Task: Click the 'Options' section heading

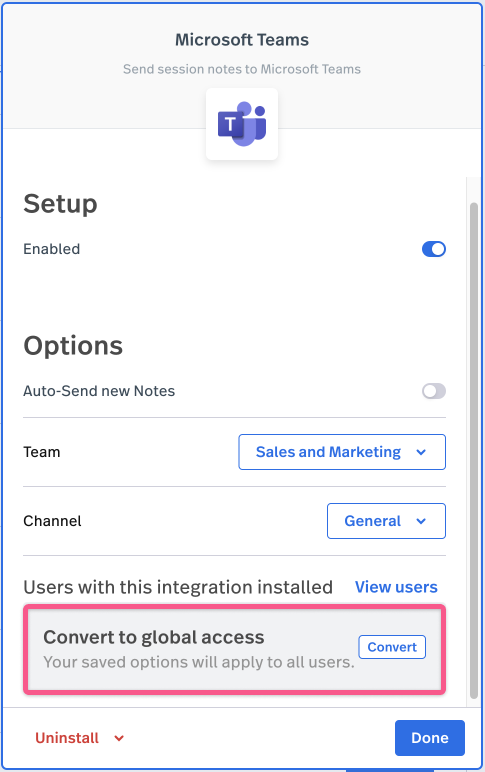Action: pyautogui.click(x=73, y=346)
